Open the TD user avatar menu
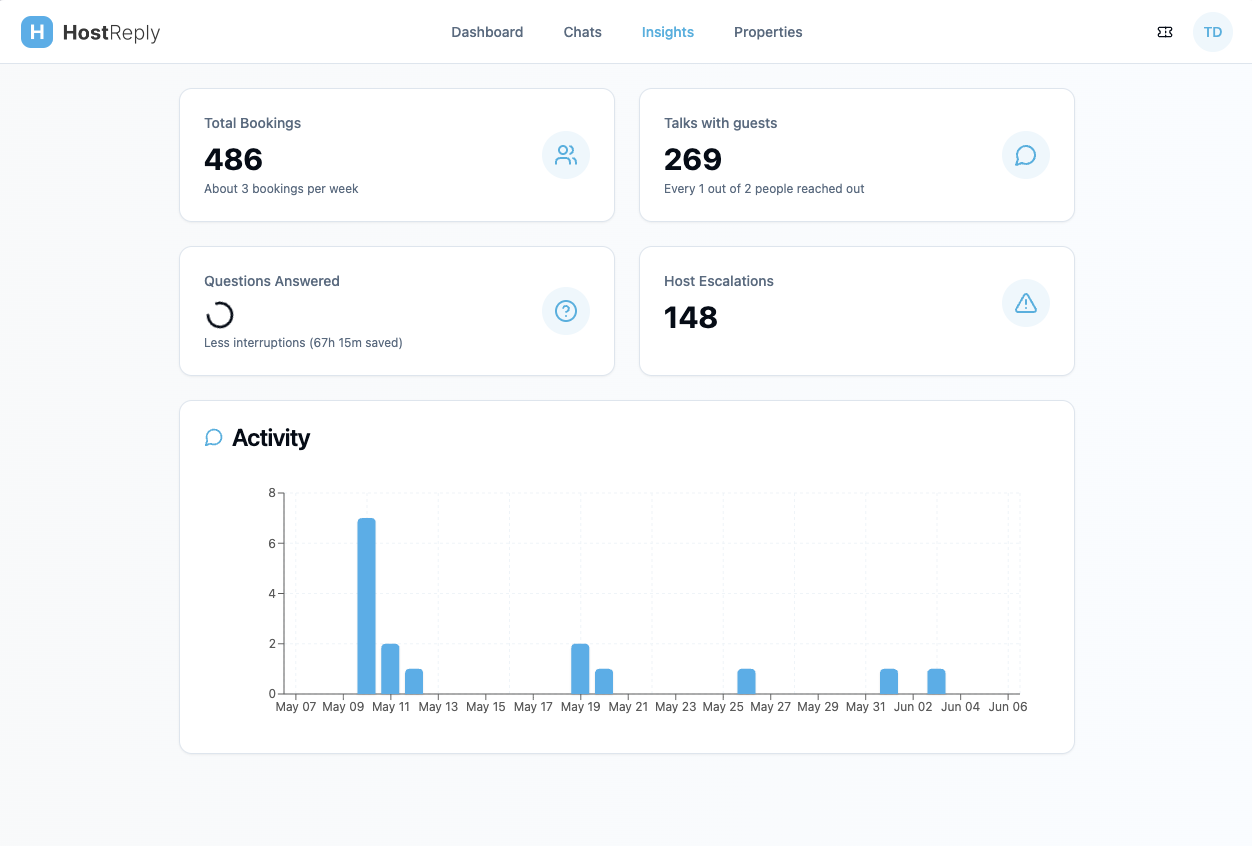The image size is (1252, 846). coord(1213,32)
